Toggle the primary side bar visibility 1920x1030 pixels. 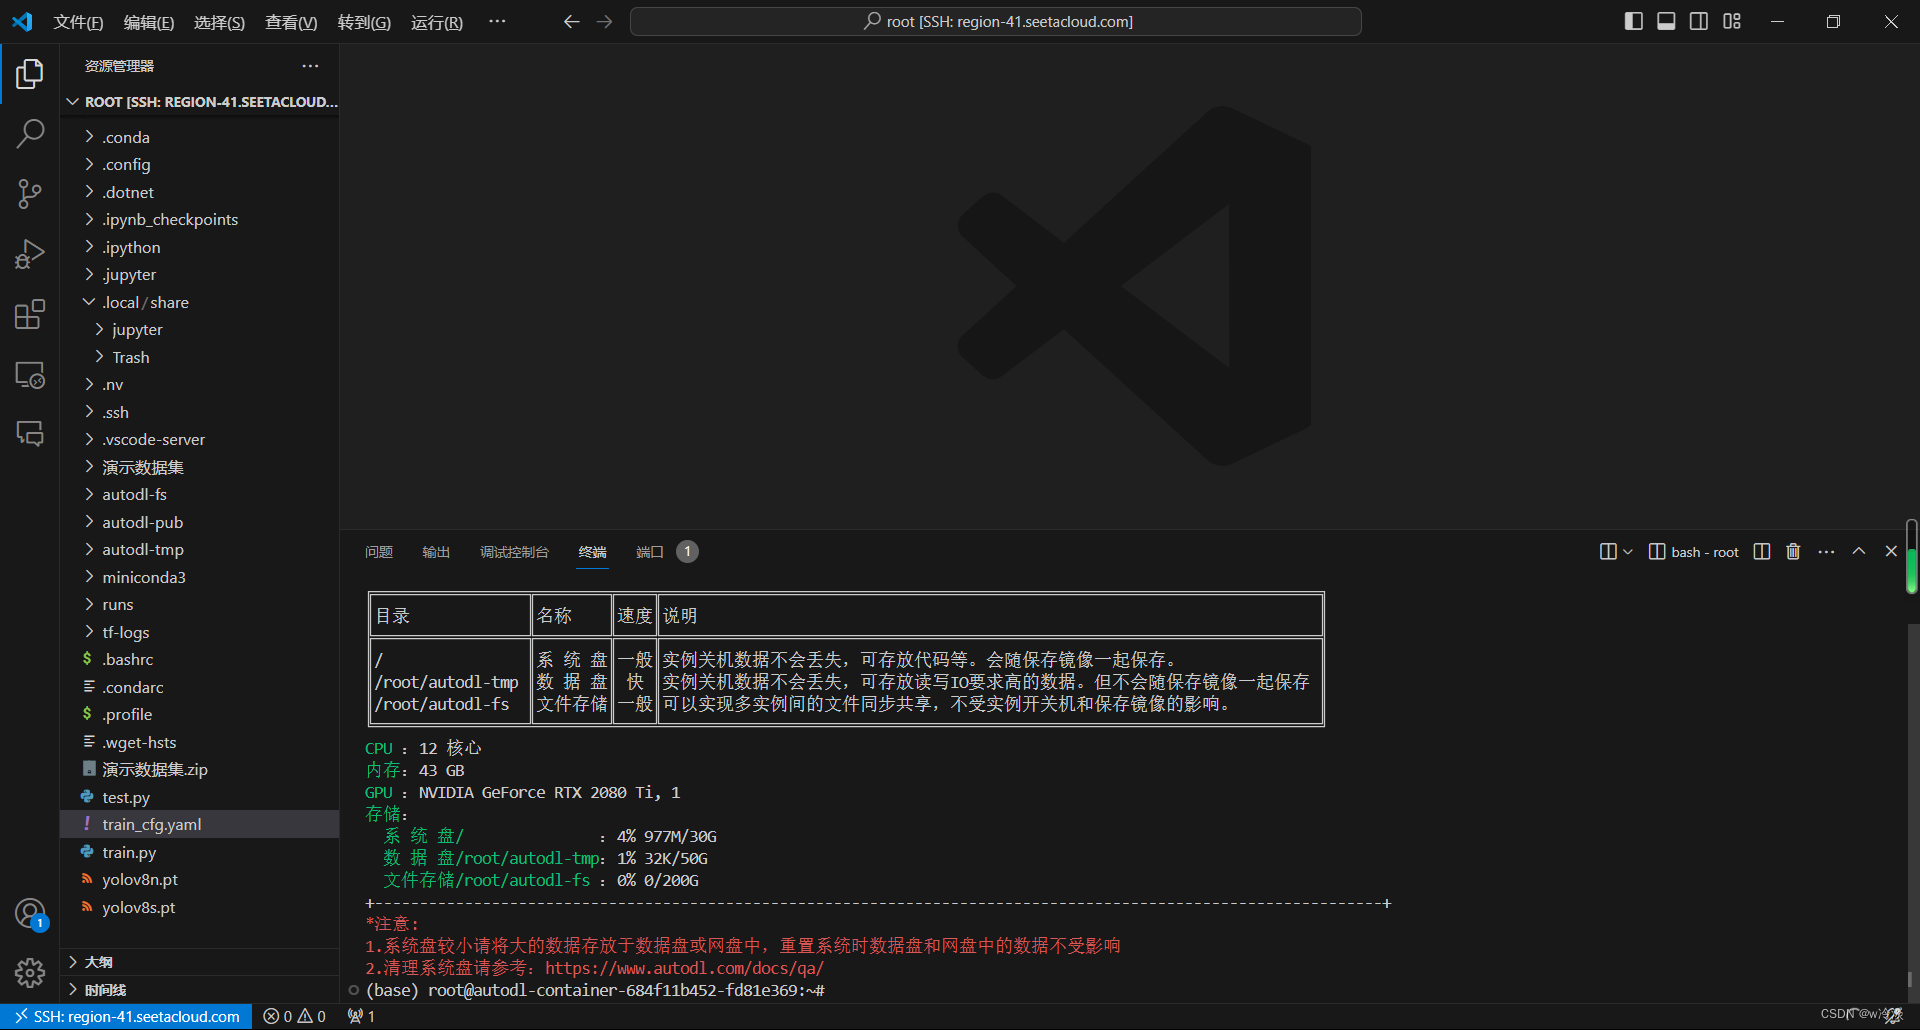pos(1633,20)
